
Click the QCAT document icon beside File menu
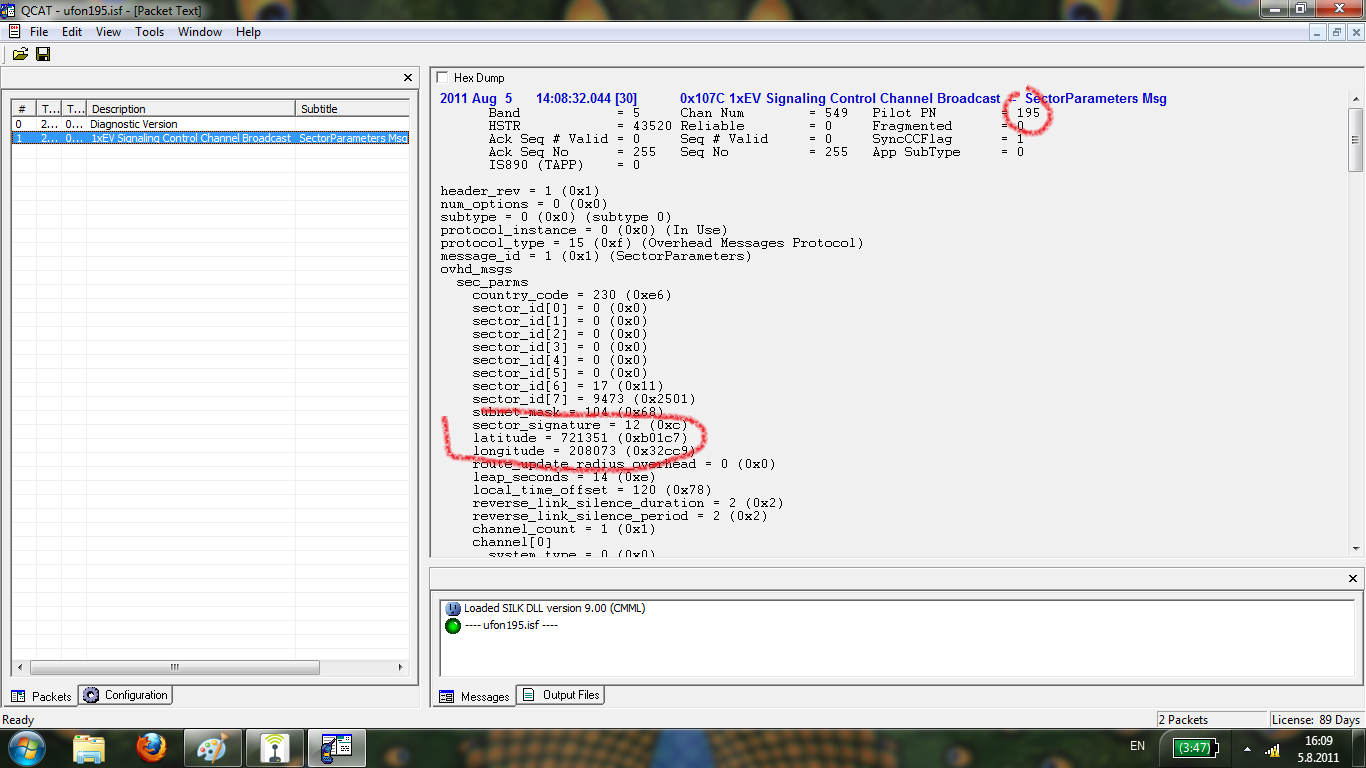tap(14, 32)
